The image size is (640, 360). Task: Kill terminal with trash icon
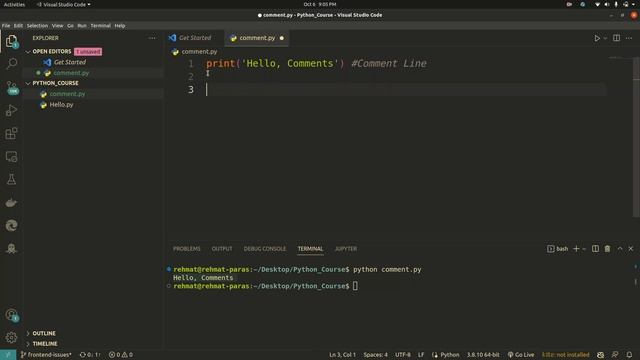[x=607, y=249]
